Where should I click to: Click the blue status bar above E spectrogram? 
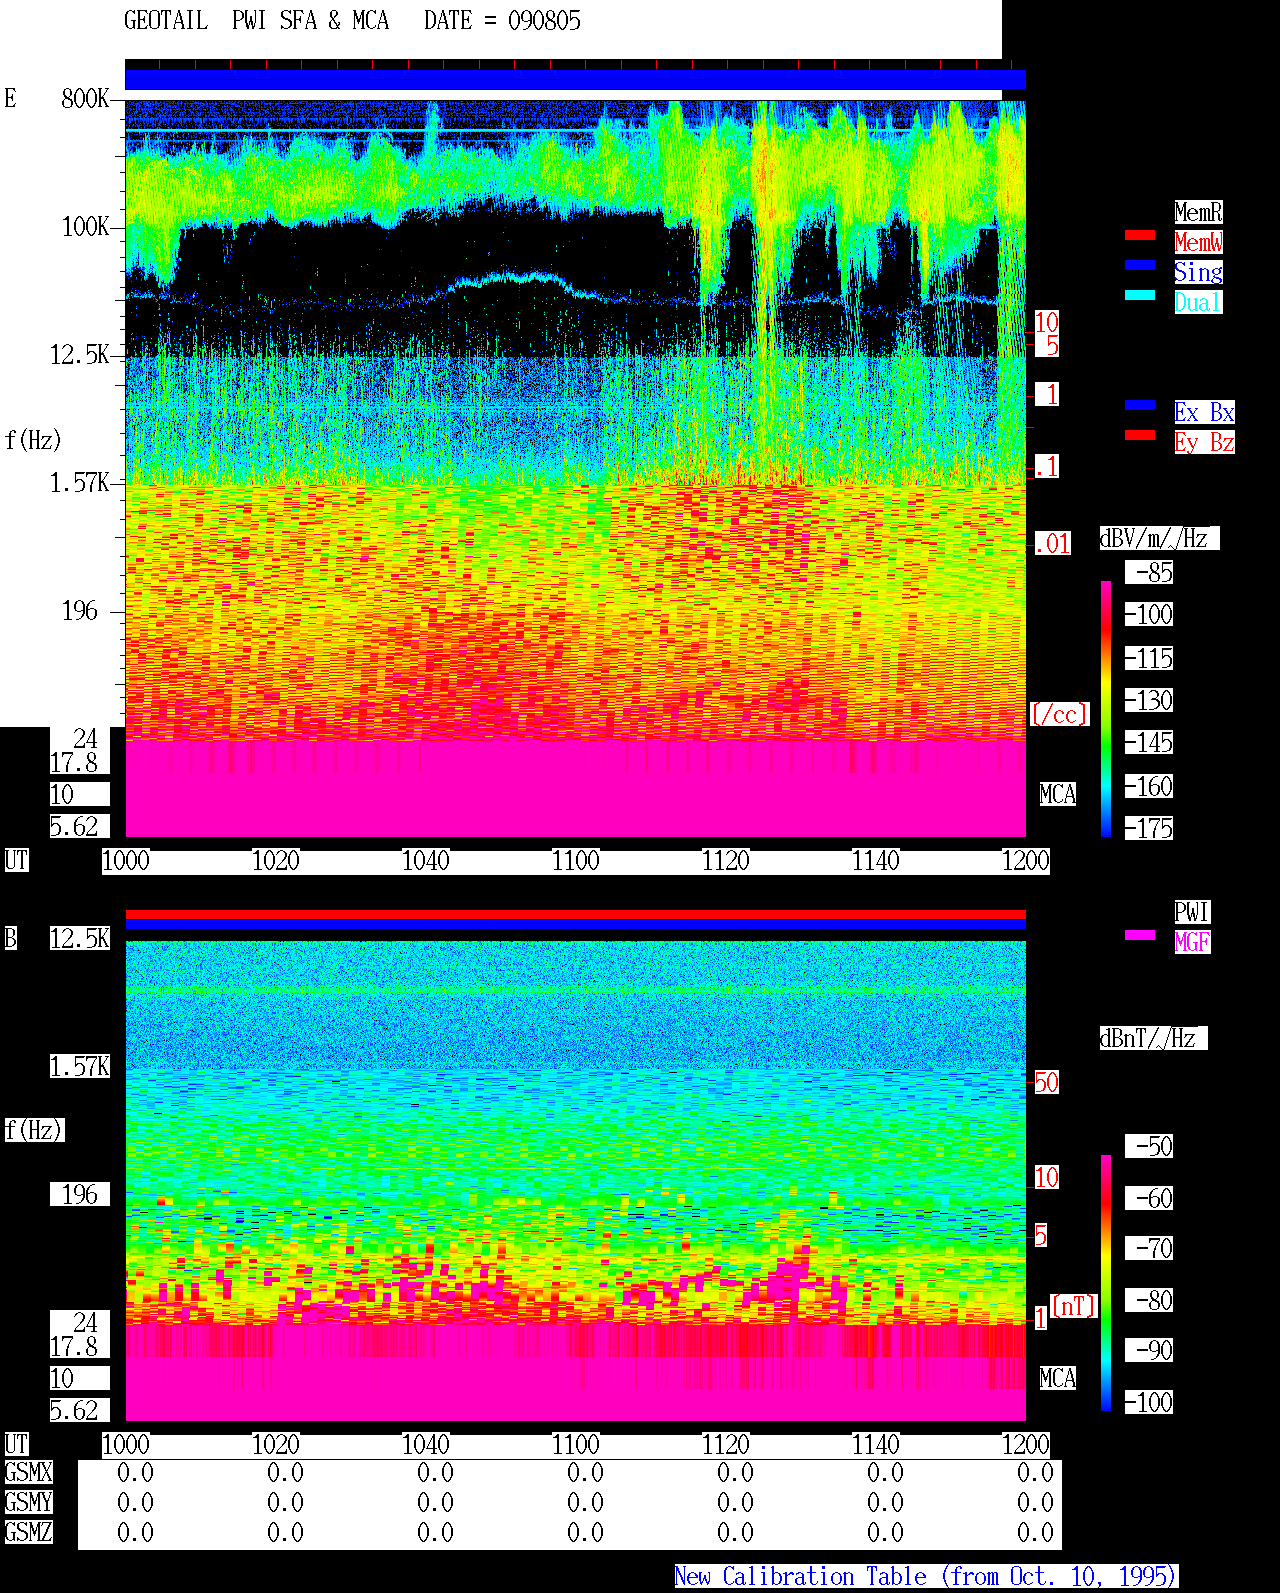[x=575, y=79]
